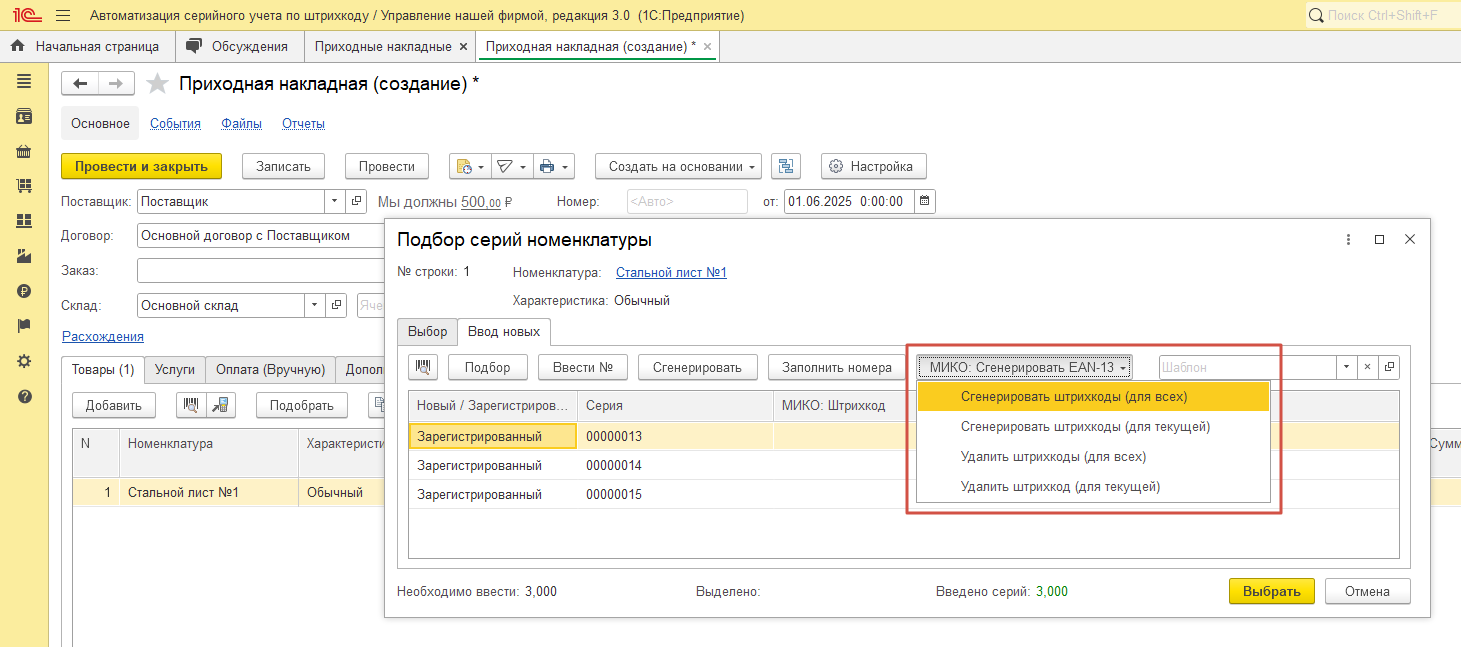
Task: Click the Сгенерировать button in dialog
Action: [697, 367]
